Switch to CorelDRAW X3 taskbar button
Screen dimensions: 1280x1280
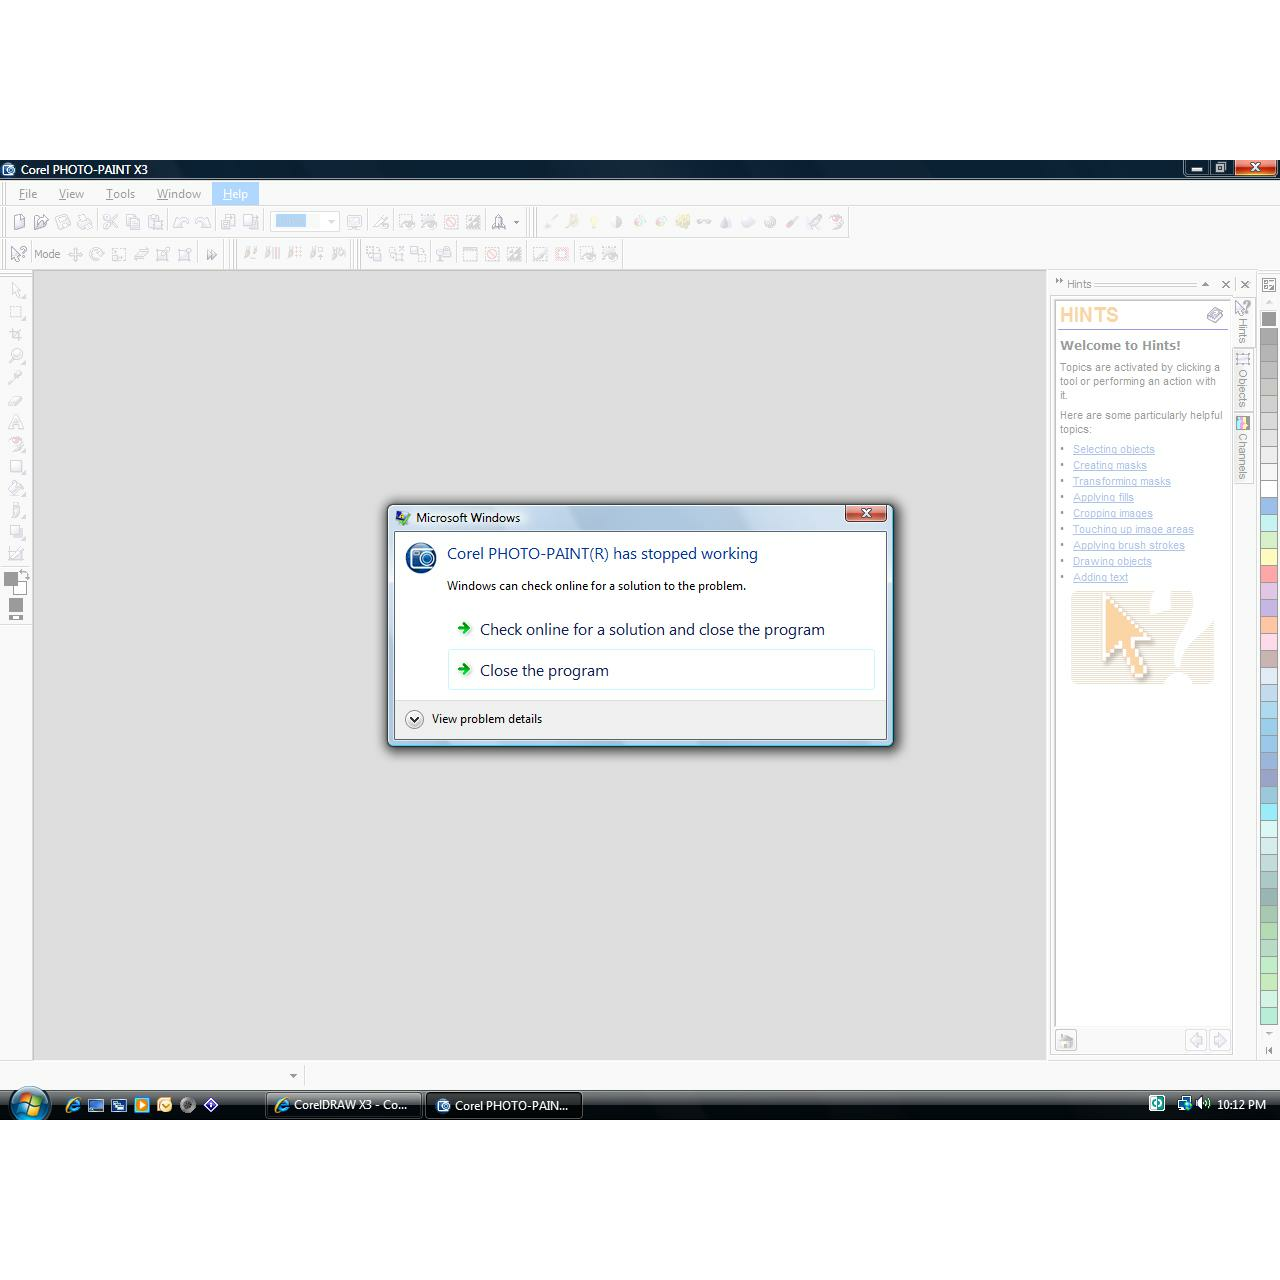(343, 1105)
